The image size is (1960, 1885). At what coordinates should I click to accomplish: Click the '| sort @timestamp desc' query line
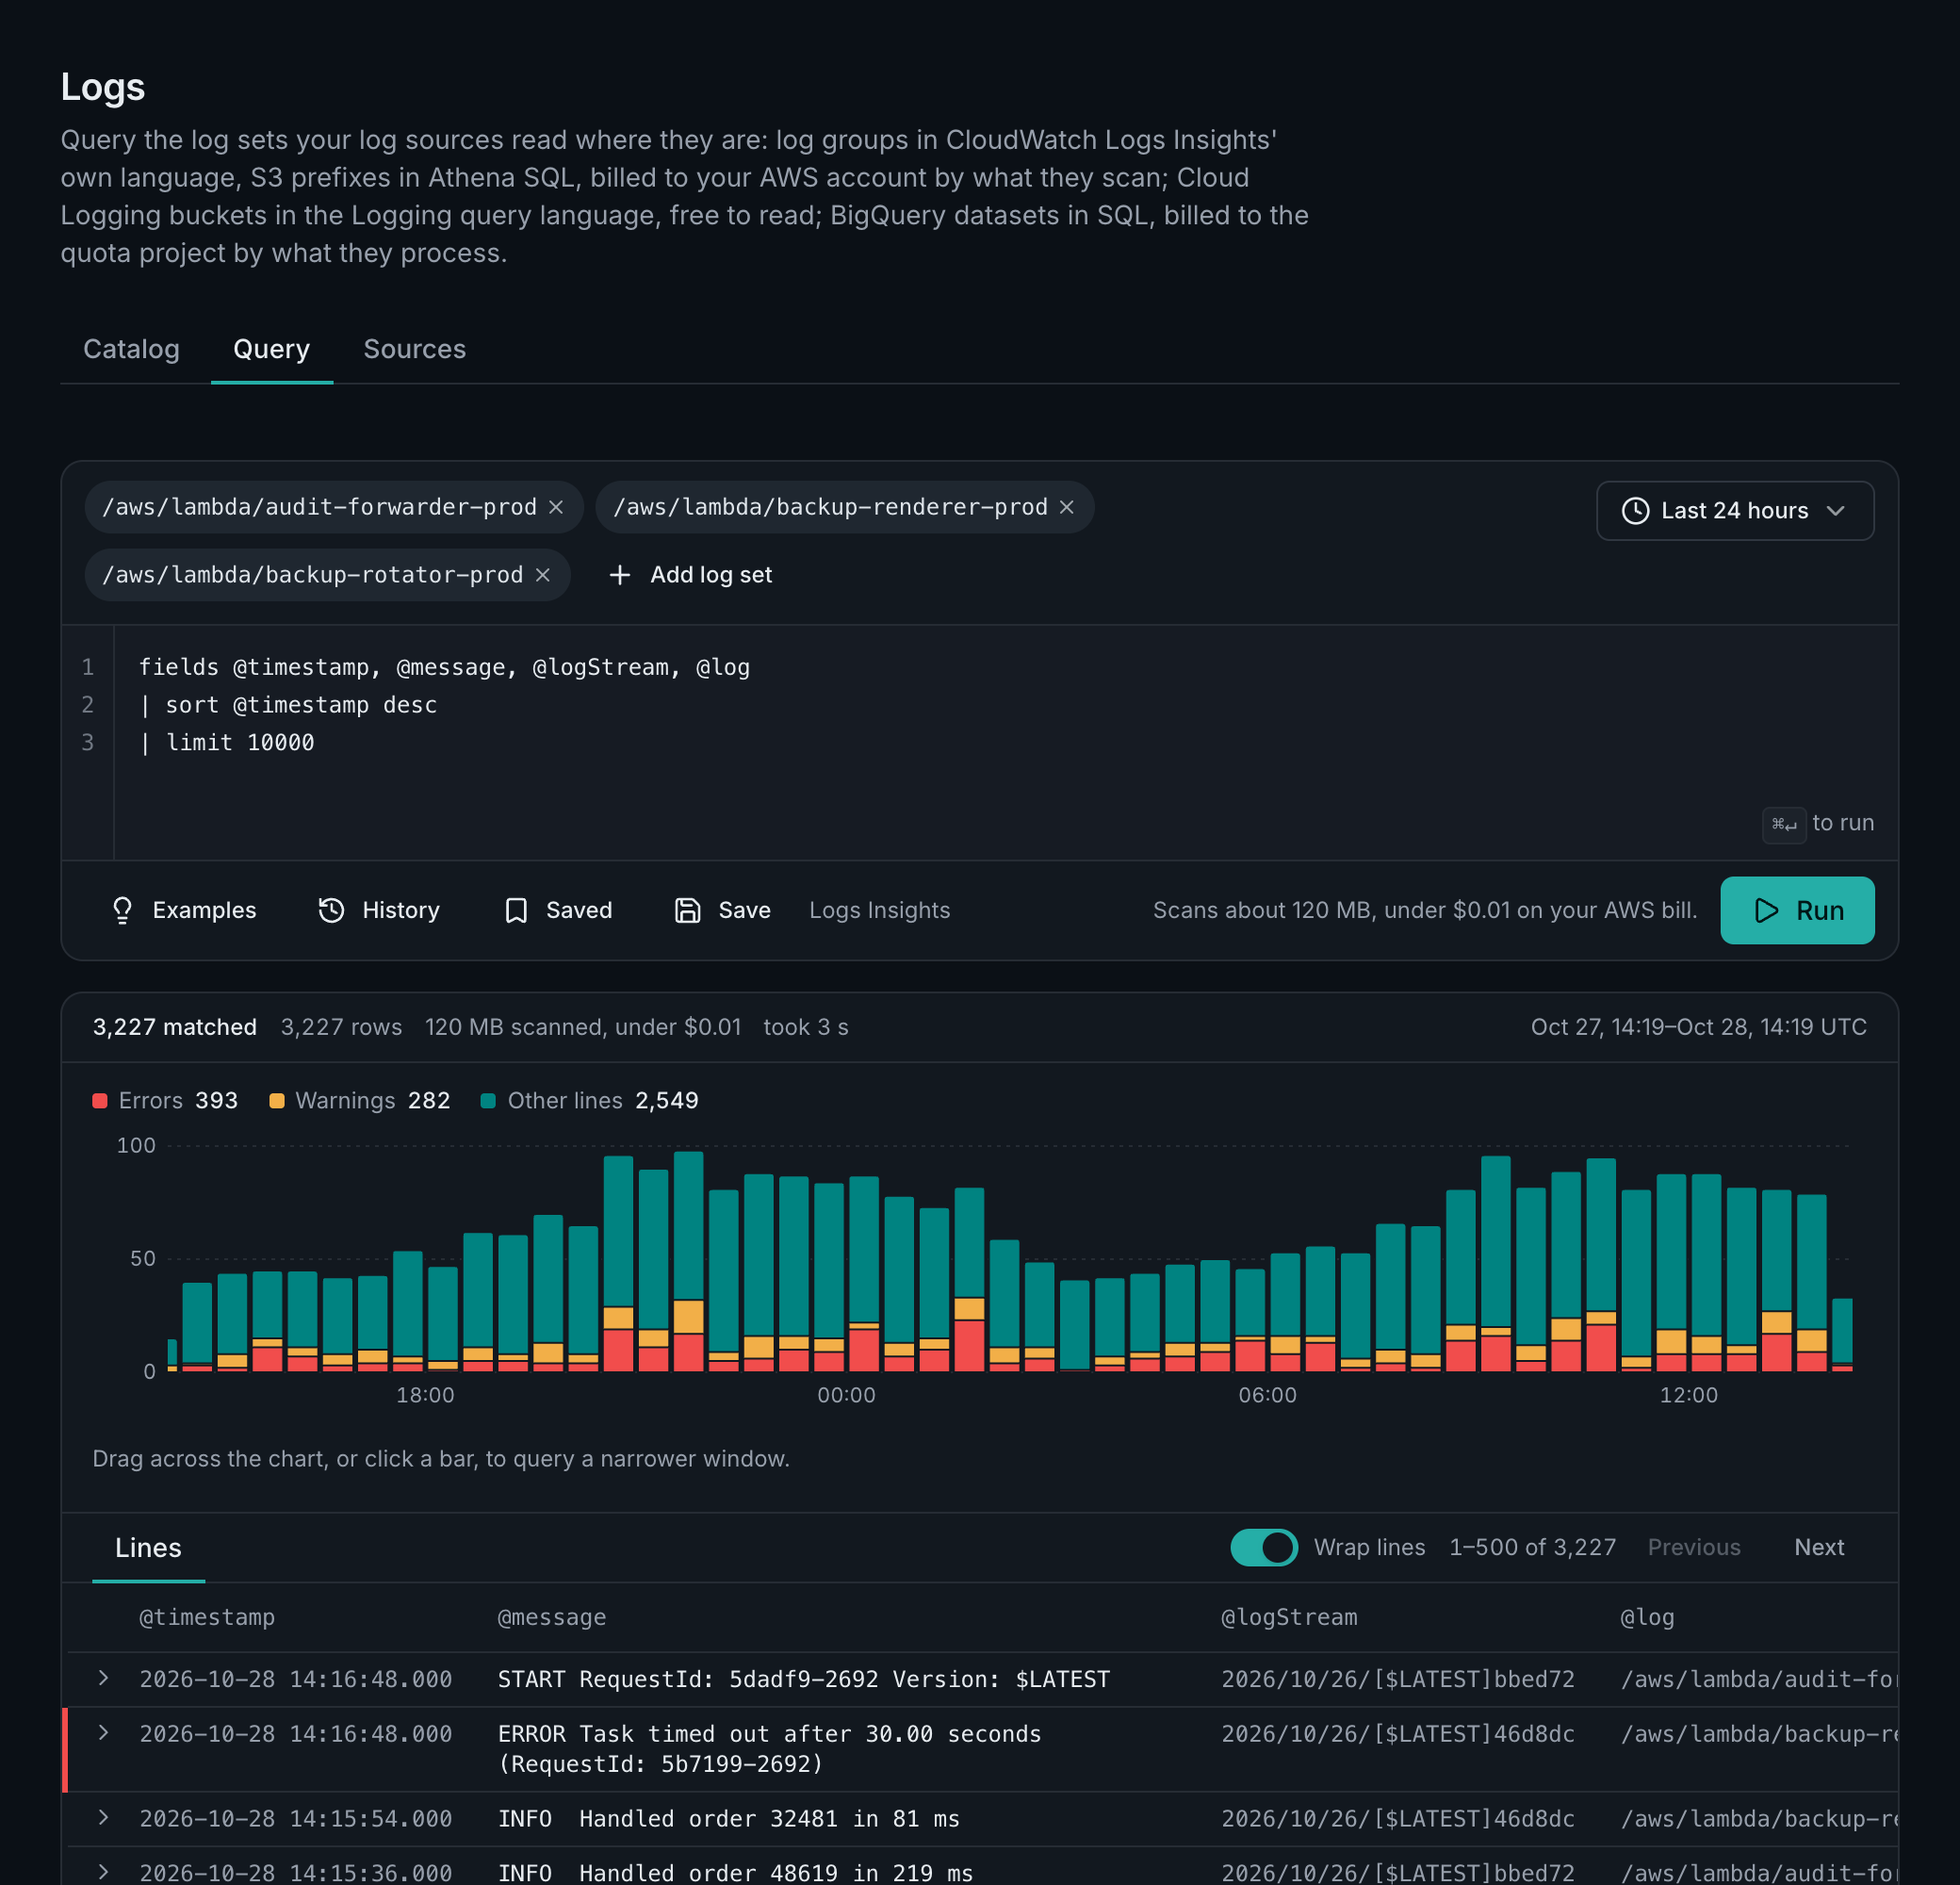point(288,705)
